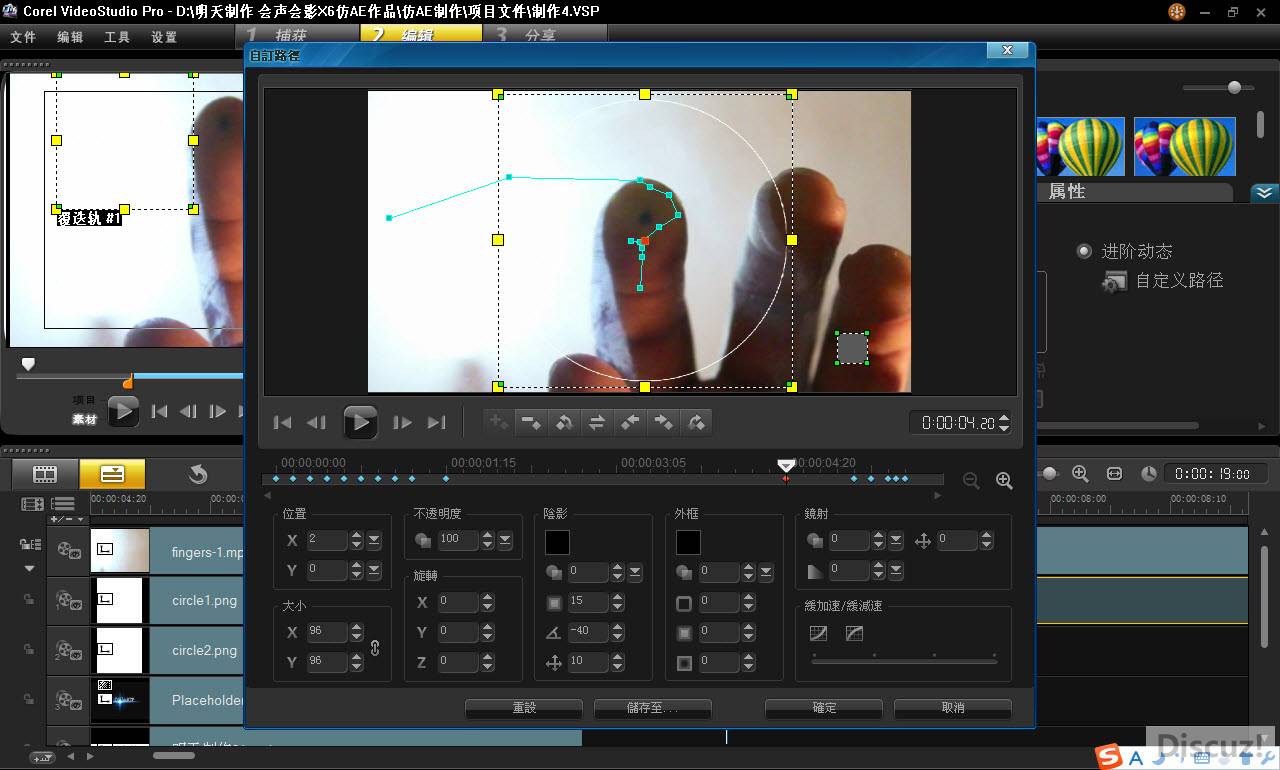Toggle lock on circle1.png track
Viewport: 1280px width, 770px height.
(x=29, y=600)
